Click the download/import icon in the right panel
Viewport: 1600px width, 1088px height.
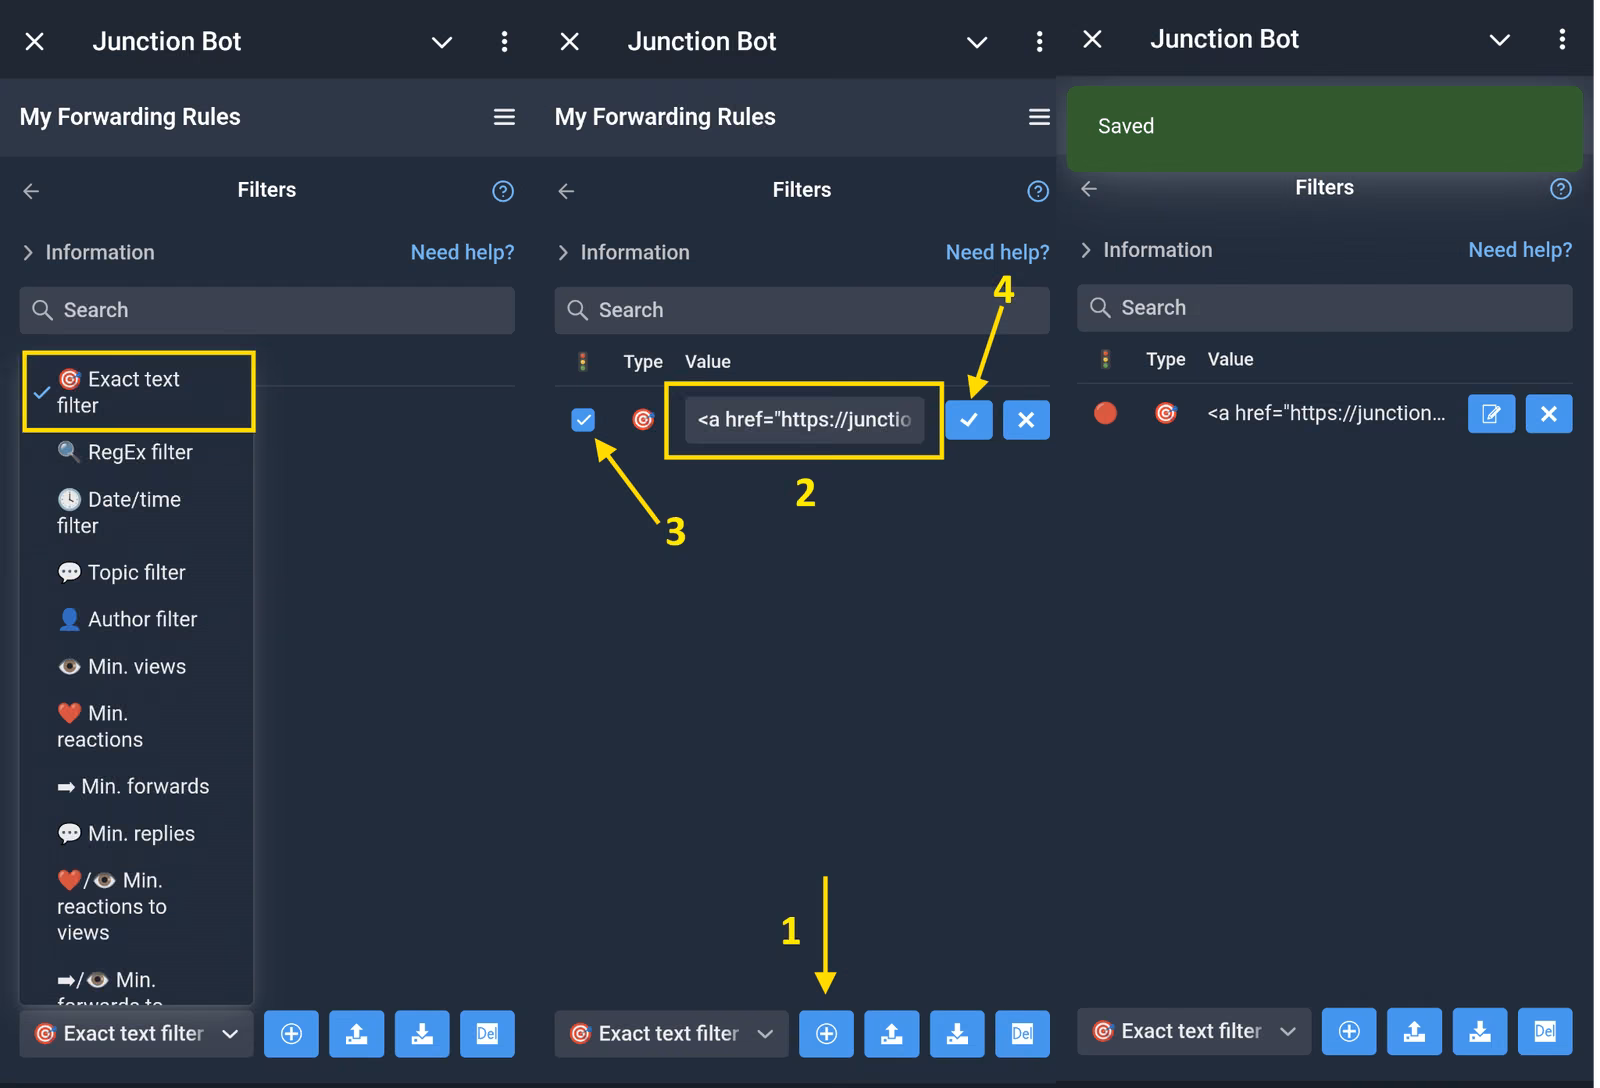1480,1031
